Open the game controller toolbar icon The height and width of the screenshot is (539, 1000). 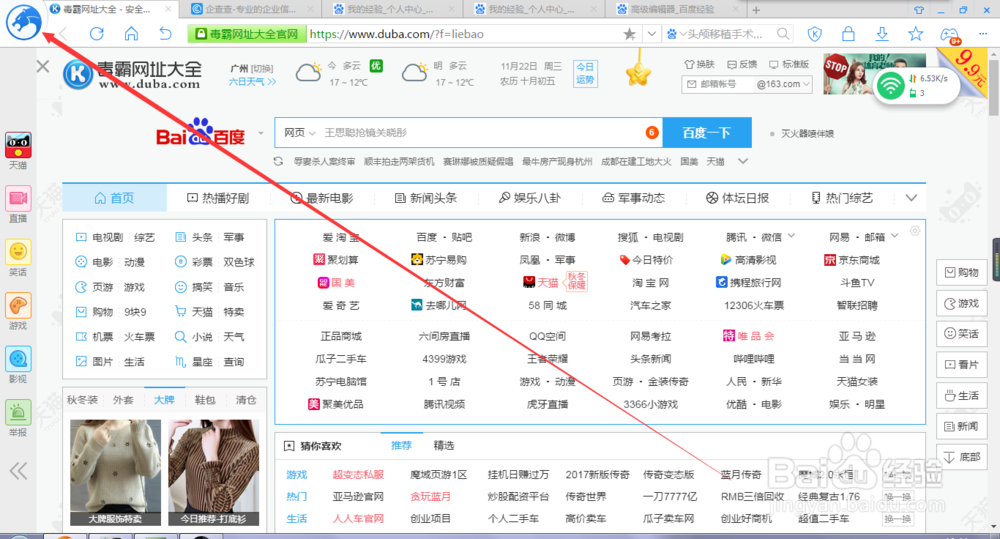point(950,34)
